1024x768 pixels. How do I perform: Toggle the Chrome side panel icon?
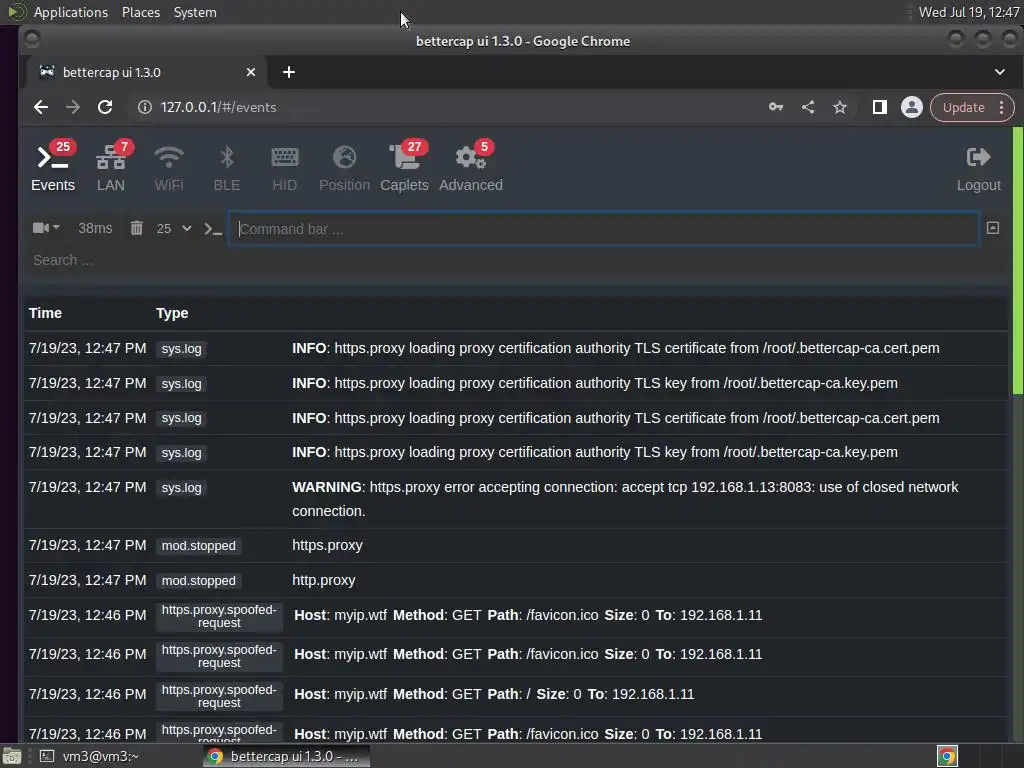click(880, 107)
